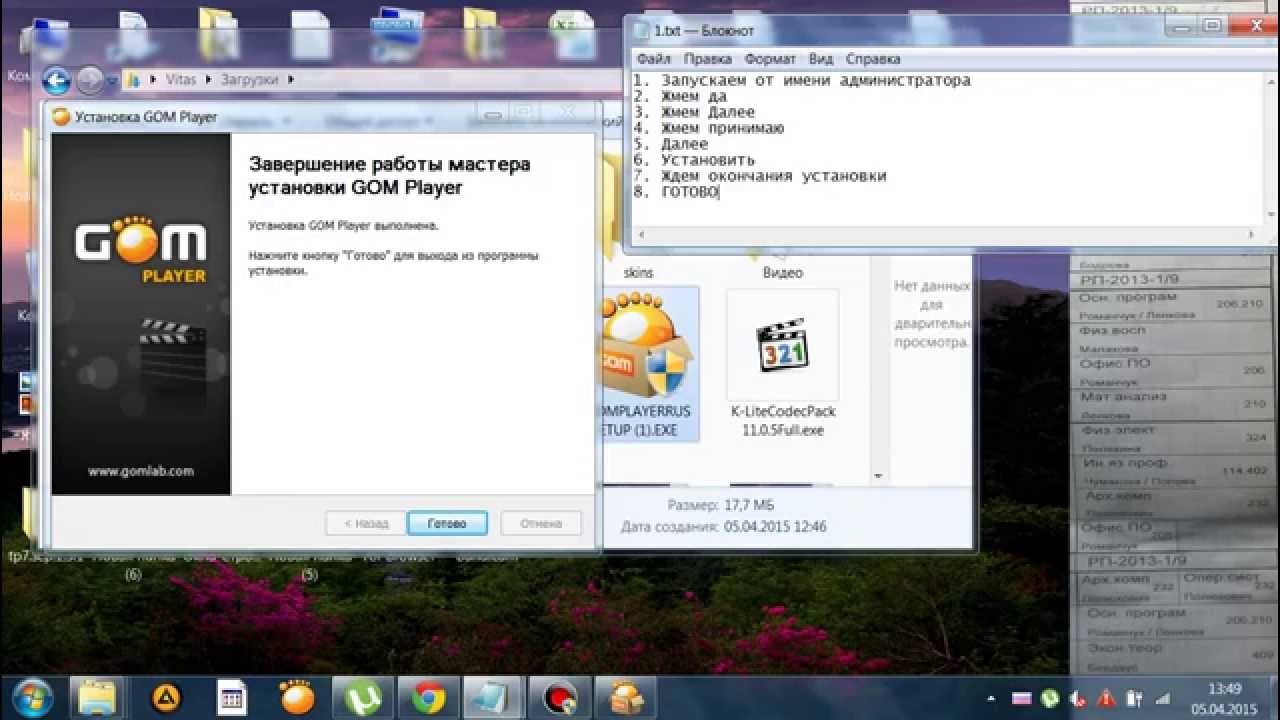1280x720 pixels.
Task: Open the Формат menu in Notepad
Action: [770, 59]
